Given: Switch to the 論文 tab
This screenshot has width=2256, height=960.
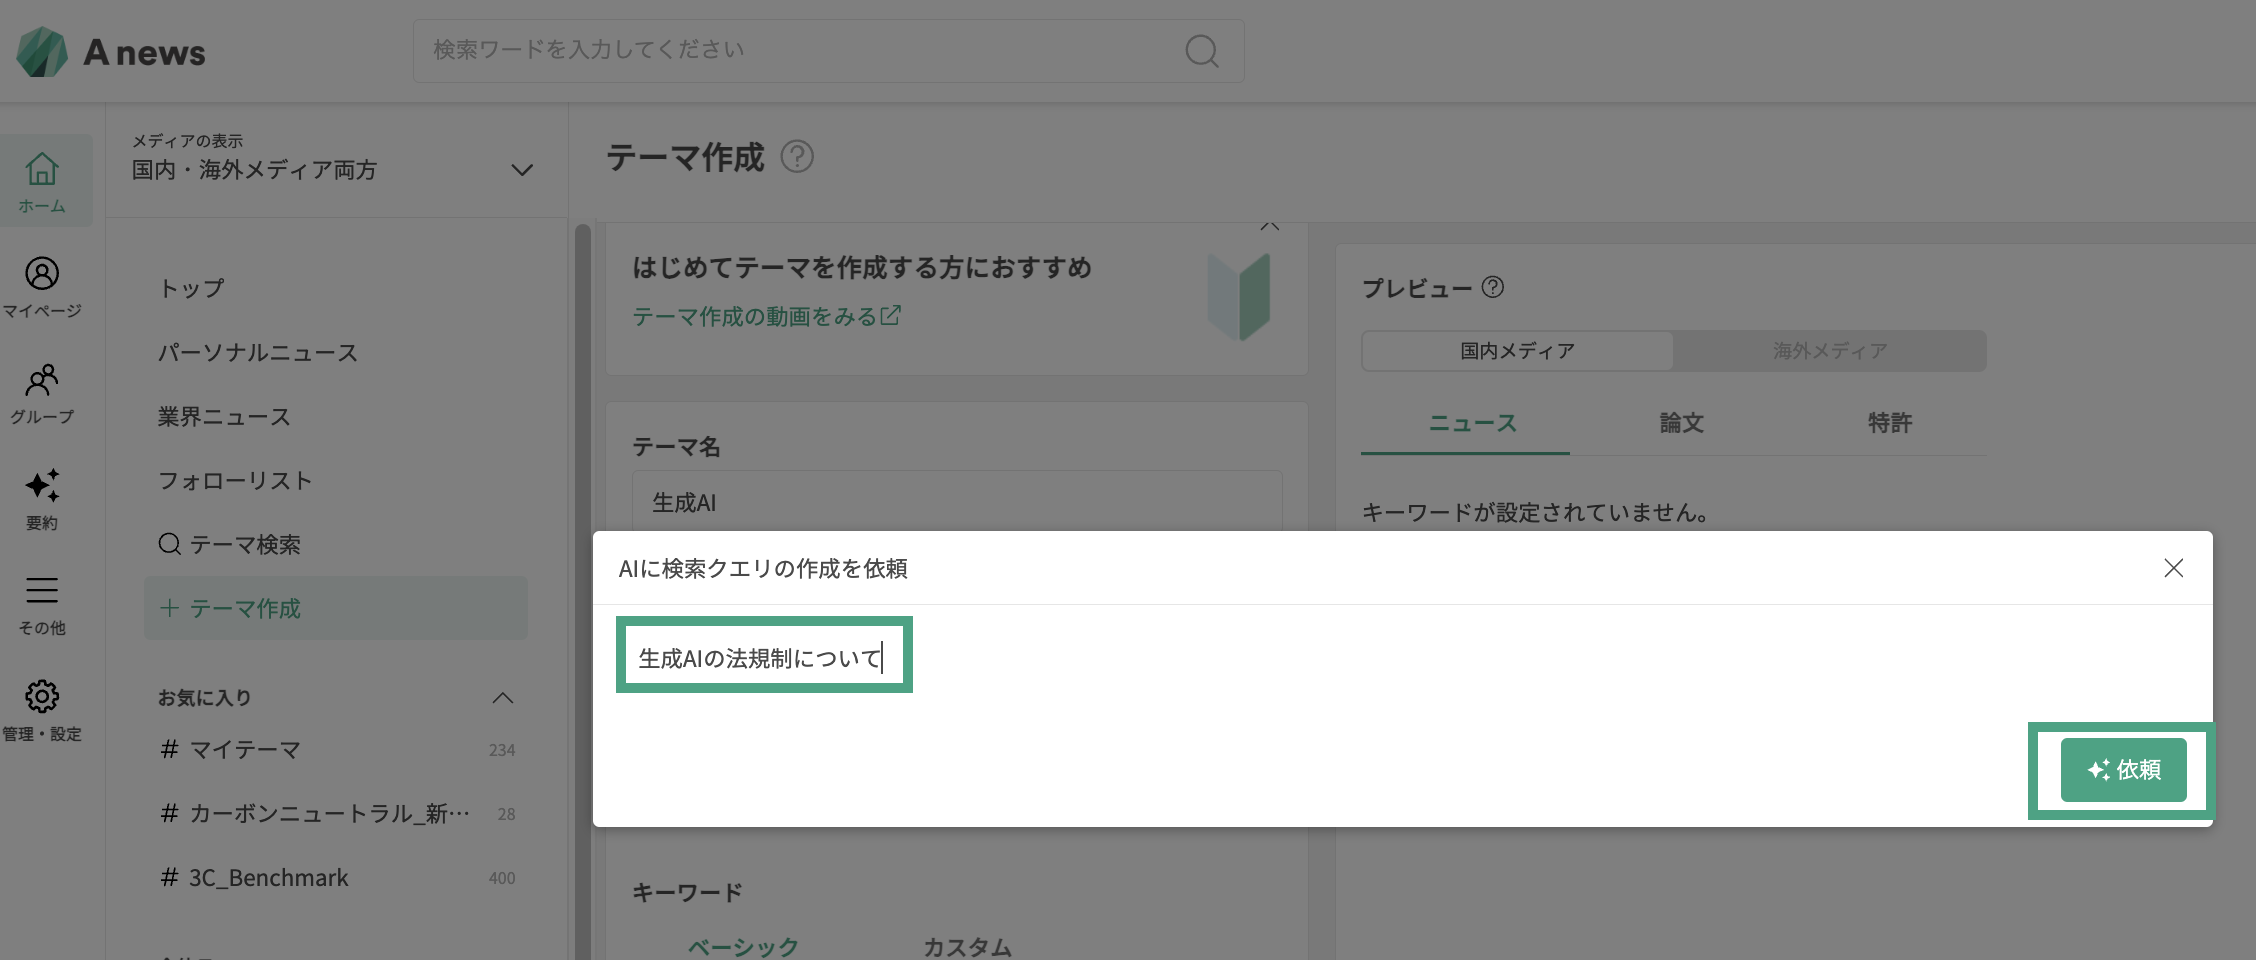Looking at the screenshot, I should (x=1681, y=423).
